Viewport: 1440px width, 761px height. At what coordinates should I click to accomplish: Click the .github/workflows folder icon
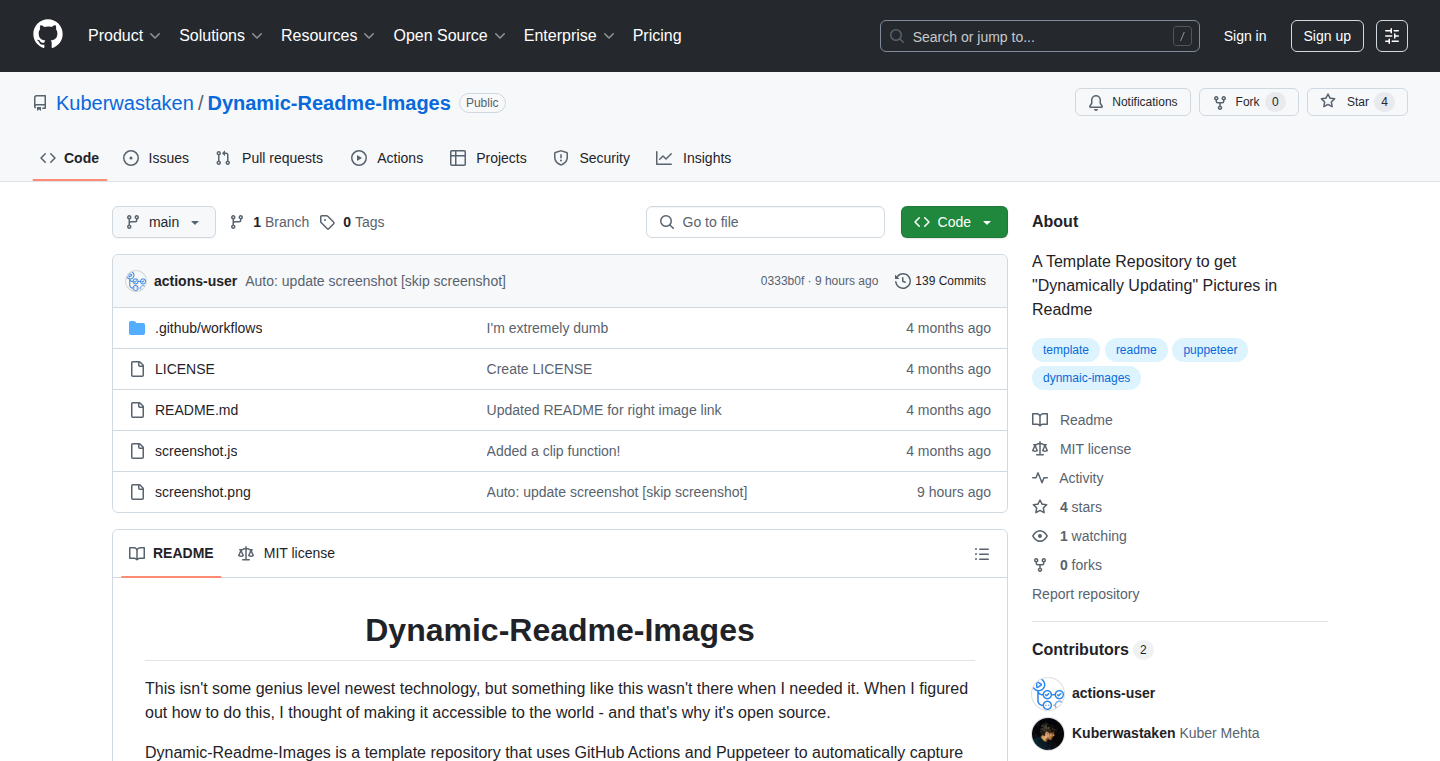tap(137, 328)
